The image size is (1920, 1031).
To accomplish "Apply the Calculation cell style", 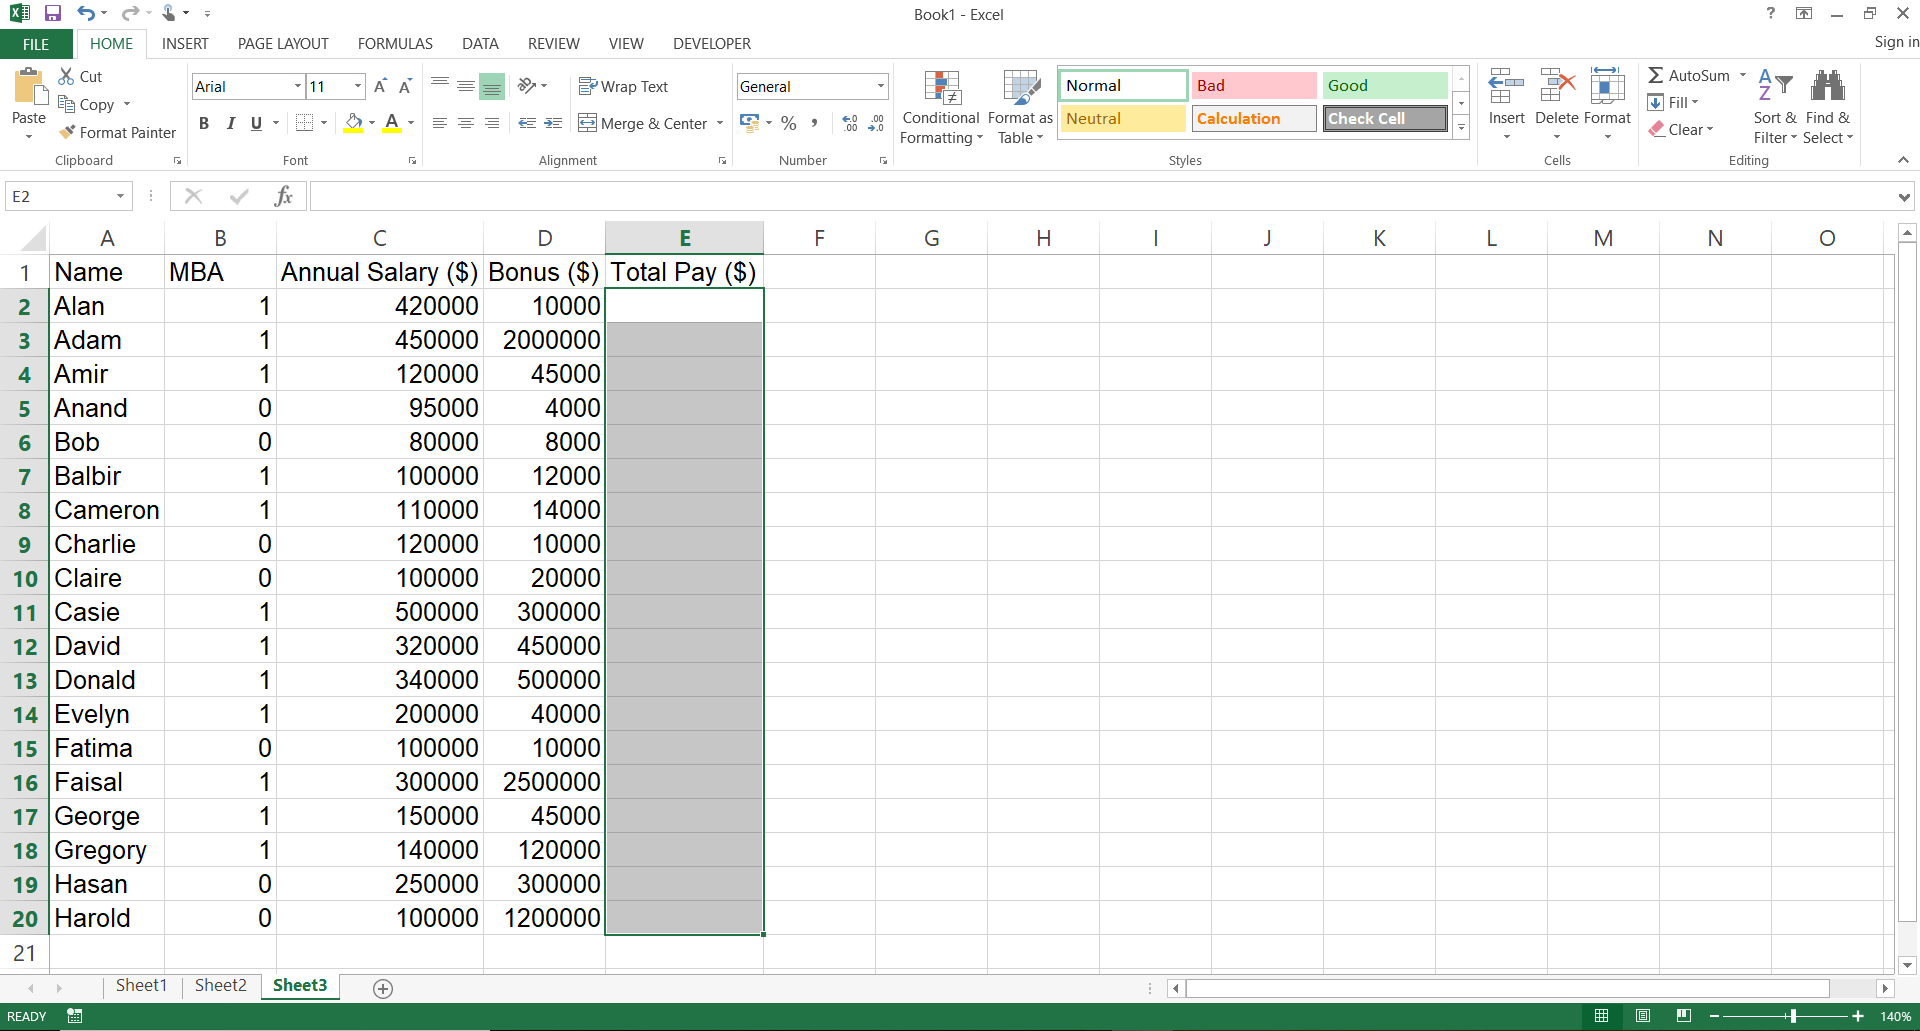I will coord(1254,118).
